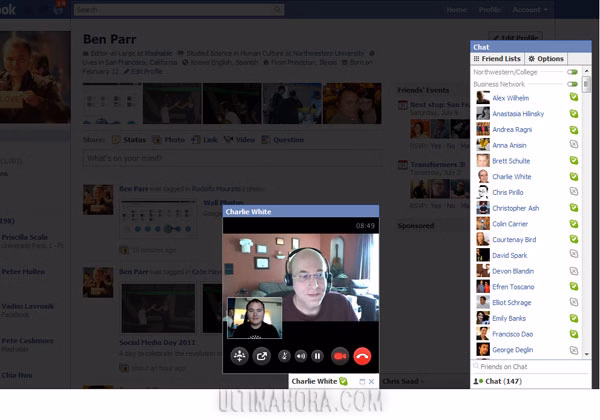
Task: Toggle the Business Network list switch
Action: coord(572,84)
